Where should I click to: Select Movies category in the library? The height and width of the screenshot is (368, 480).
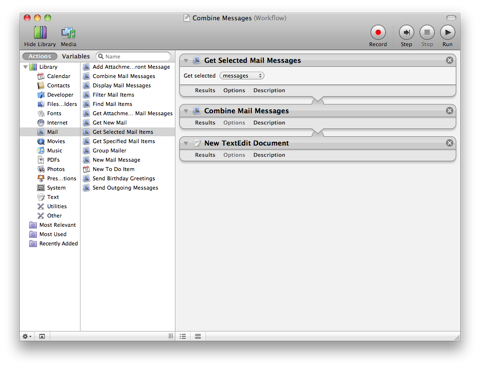pyautogui.click(x=51, y=141)
